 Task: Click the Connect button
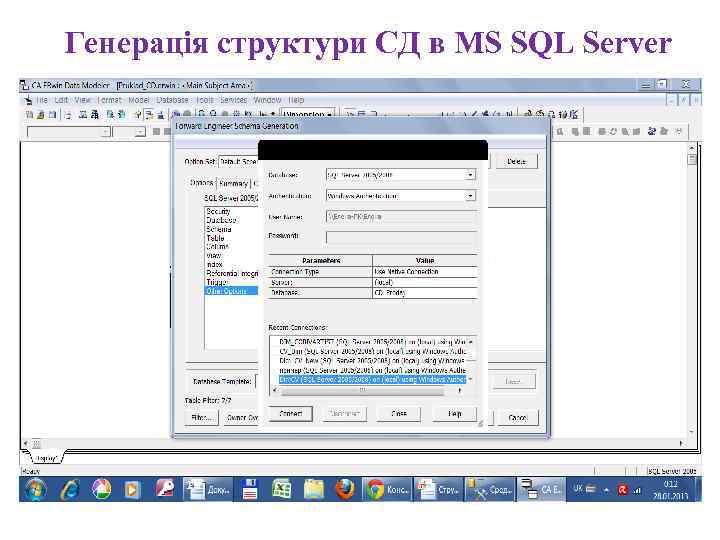tap(291, 414)
